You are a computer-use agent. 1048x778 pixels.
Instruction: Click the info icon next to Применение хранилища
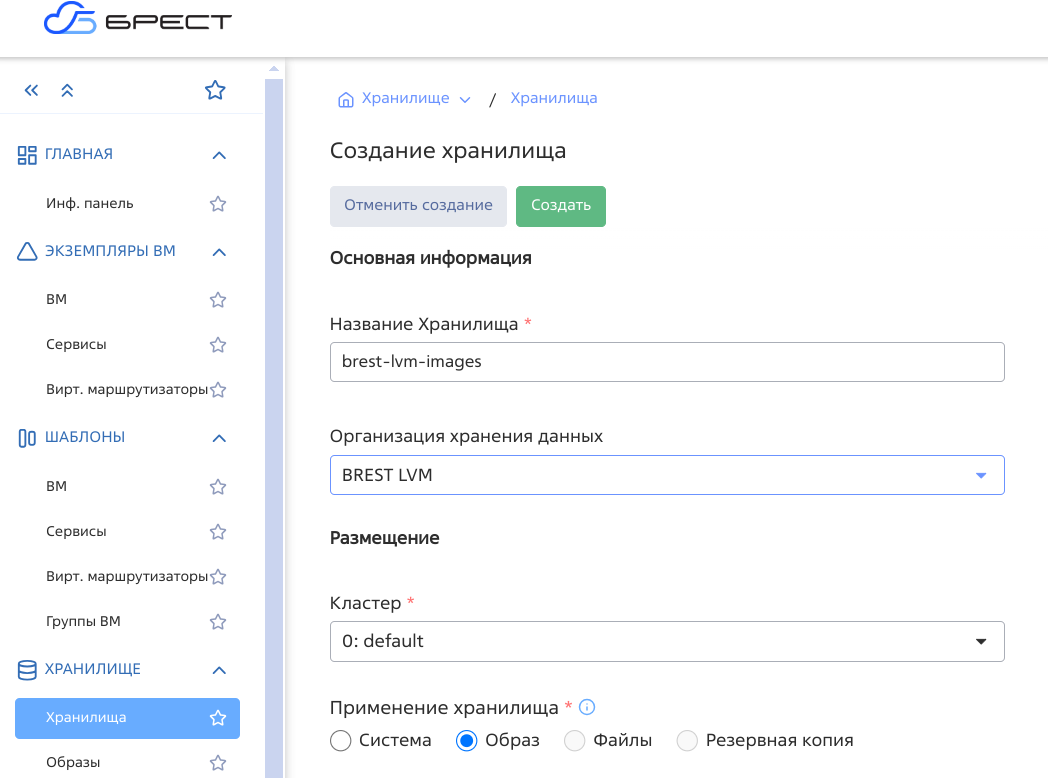coord(586,706)
